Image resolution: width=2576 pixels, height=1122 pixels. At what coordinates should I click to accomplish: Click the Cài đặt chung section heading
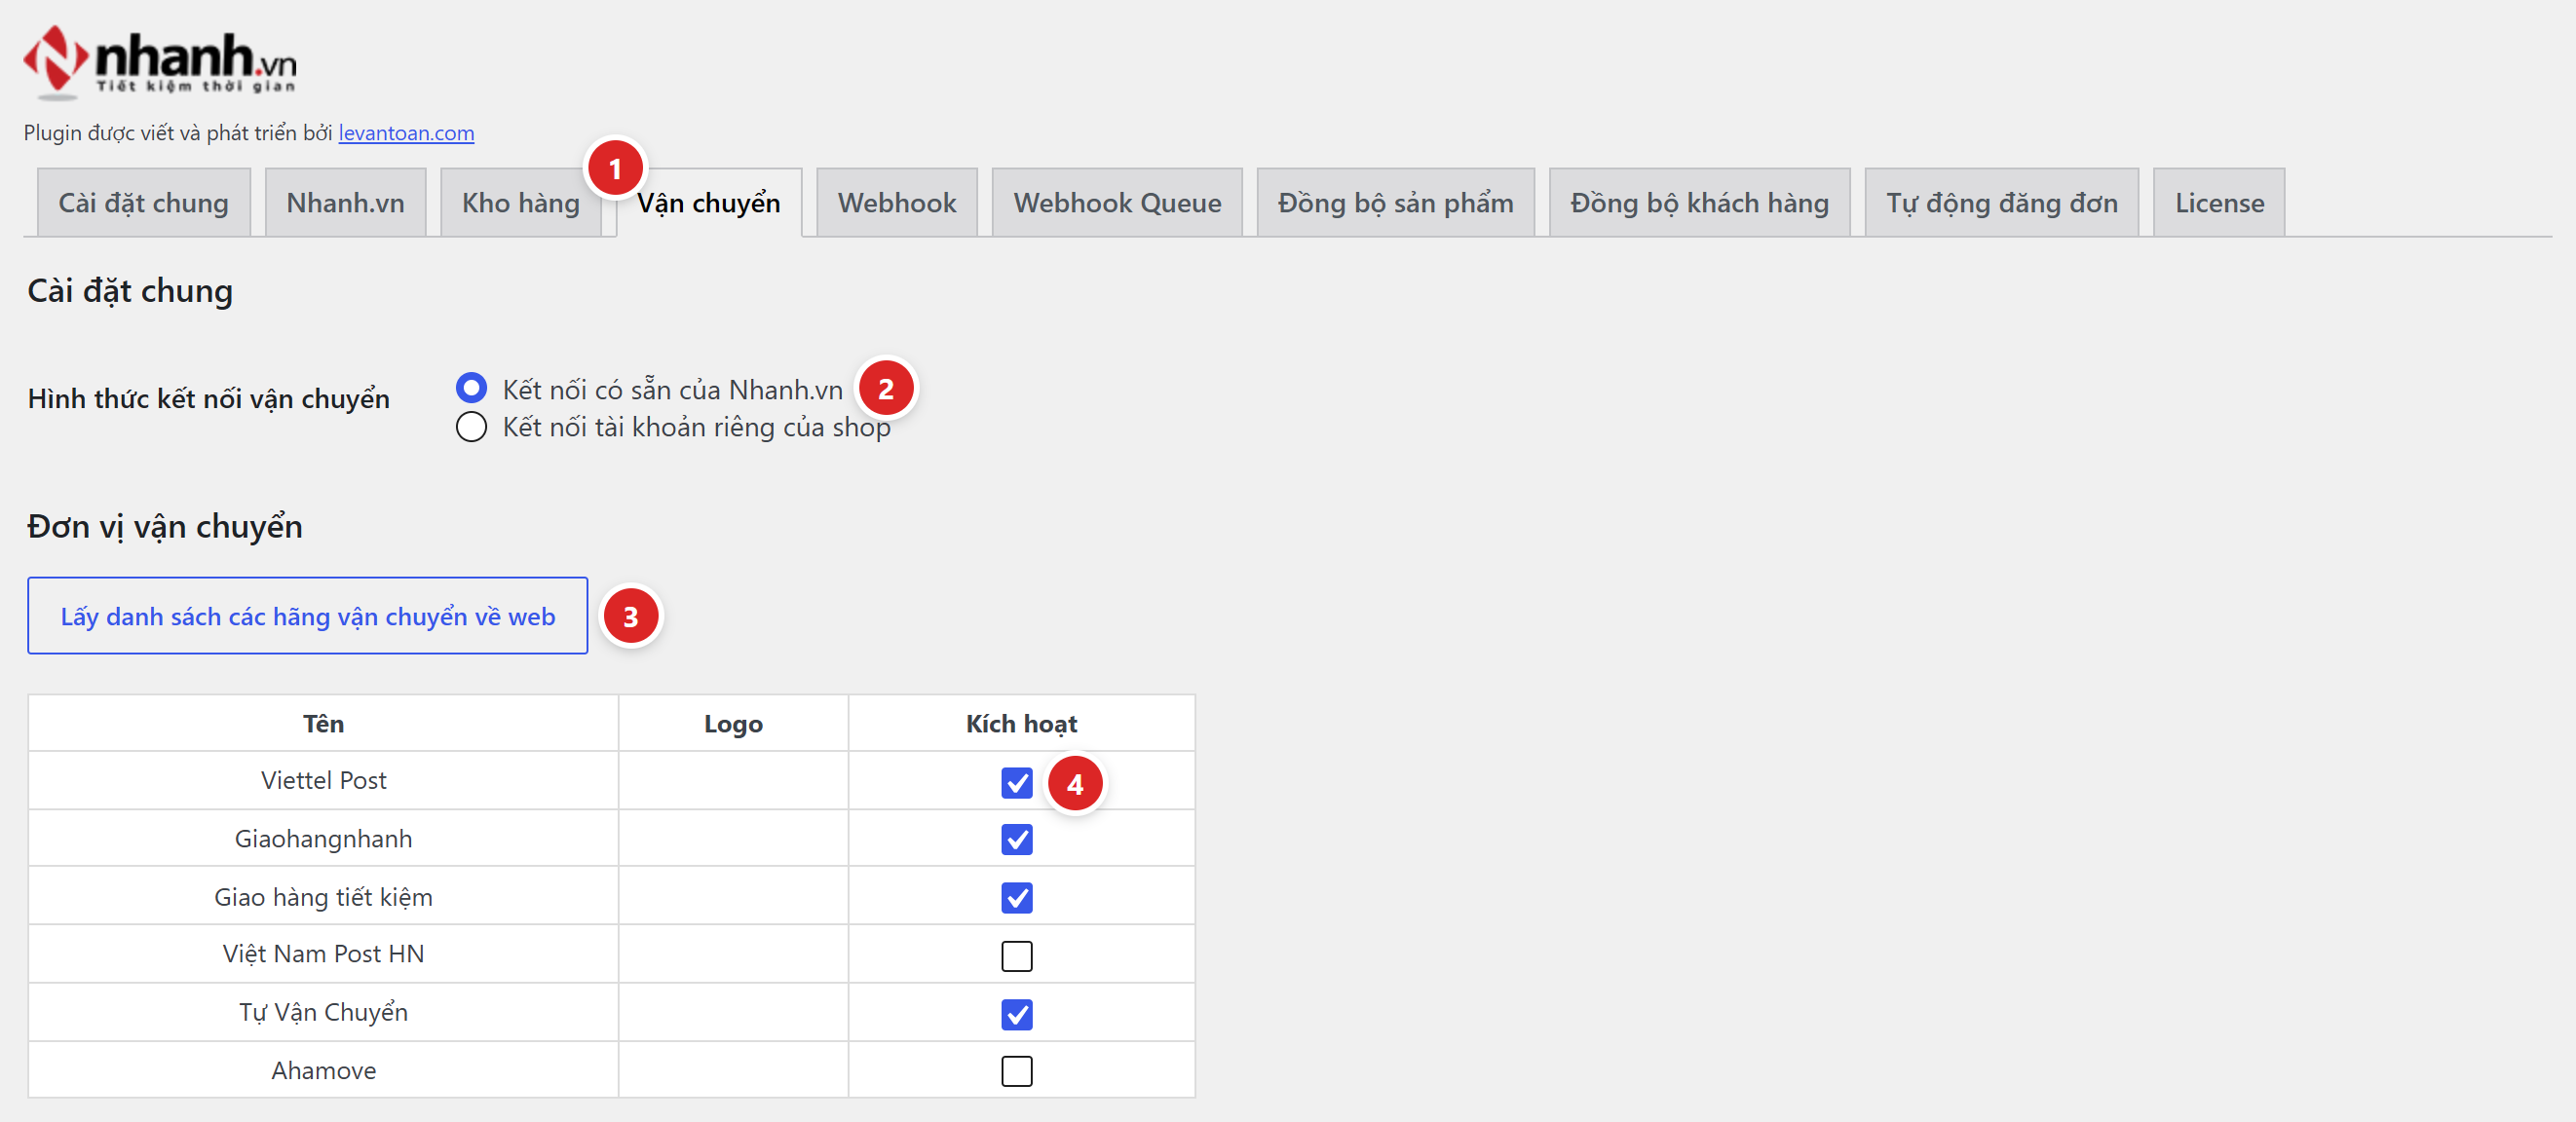coord(130,291)
